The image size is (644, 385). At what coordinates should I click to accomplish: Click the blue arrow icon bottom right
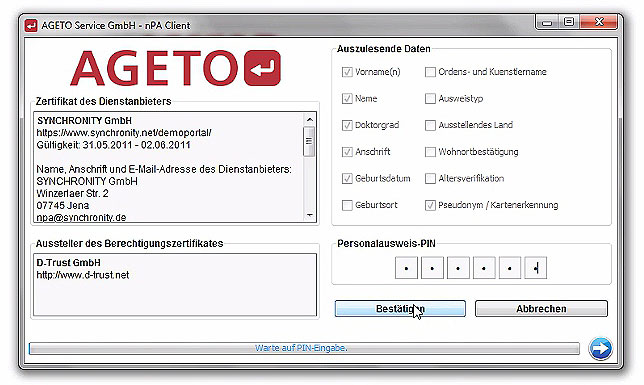coord(600,348)
